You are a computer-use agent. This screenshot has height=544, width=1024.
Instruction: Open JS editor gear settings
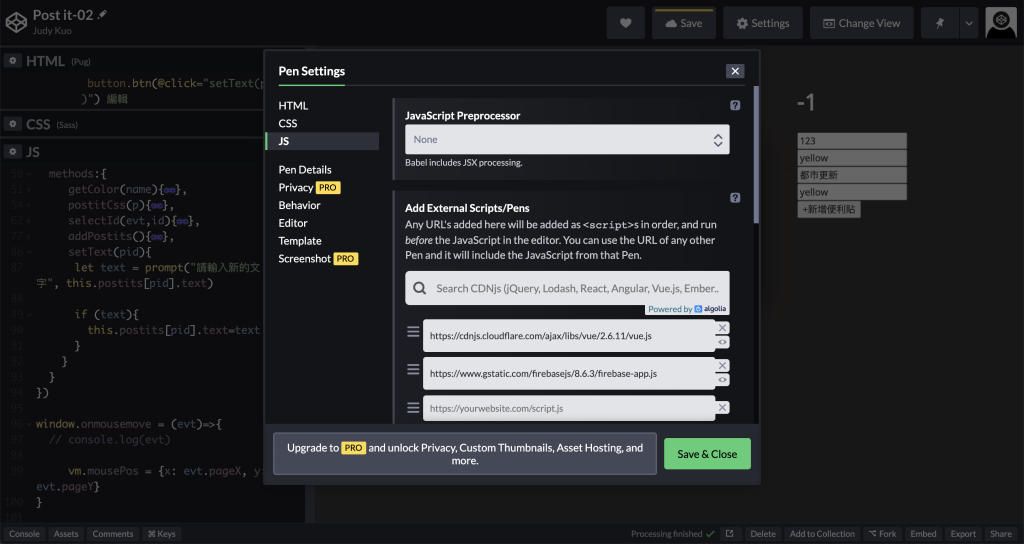click(12, 152)
